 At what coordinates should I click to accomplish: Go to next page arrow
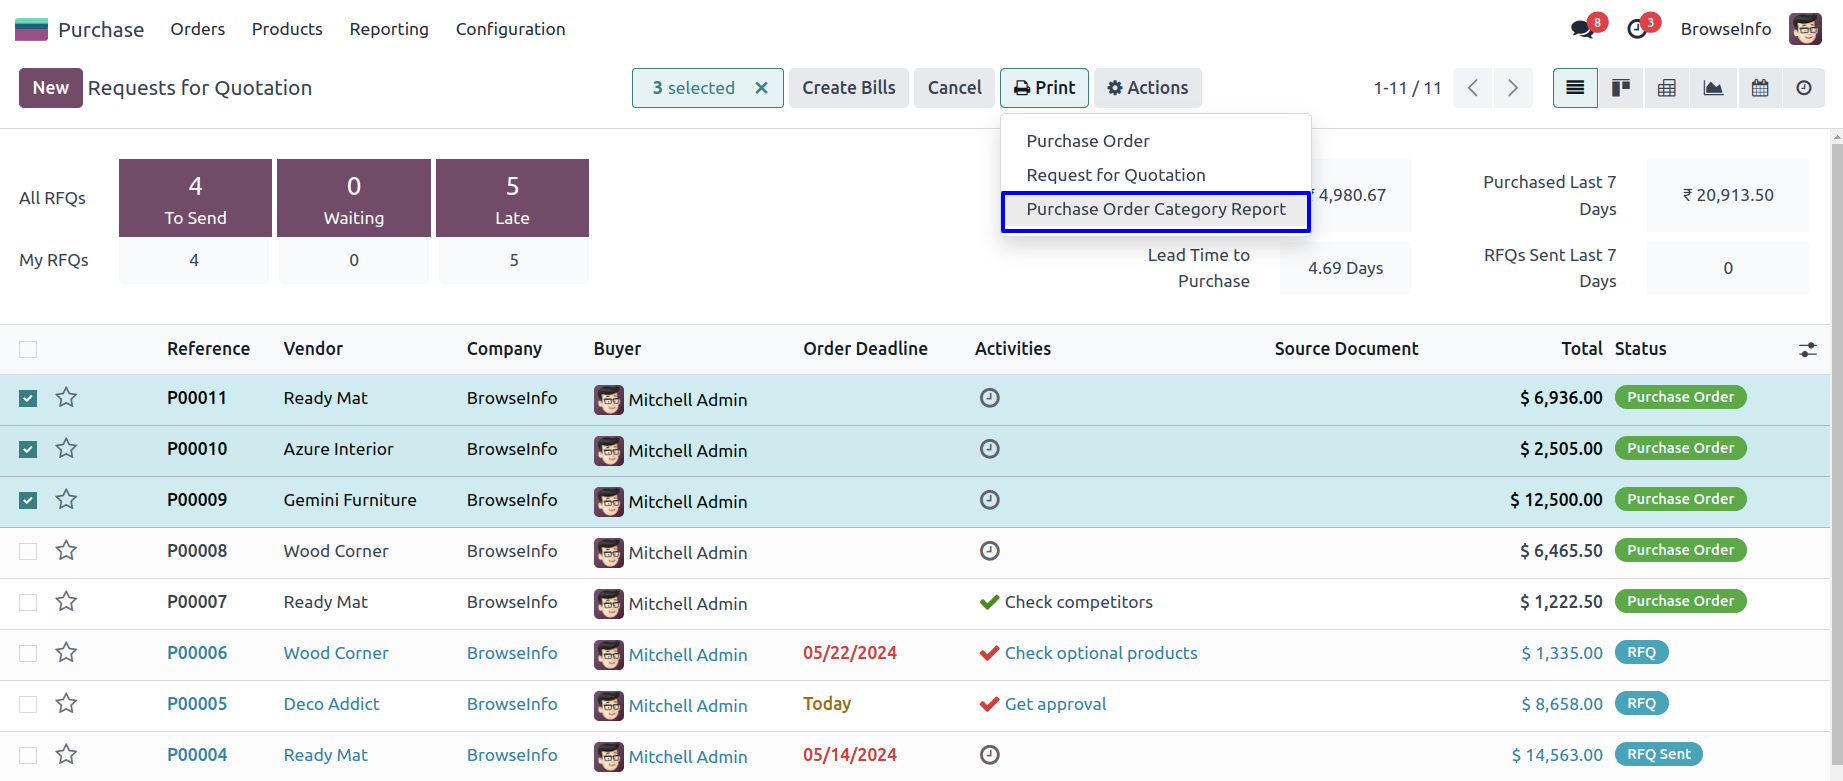[x=1512, y=88]
